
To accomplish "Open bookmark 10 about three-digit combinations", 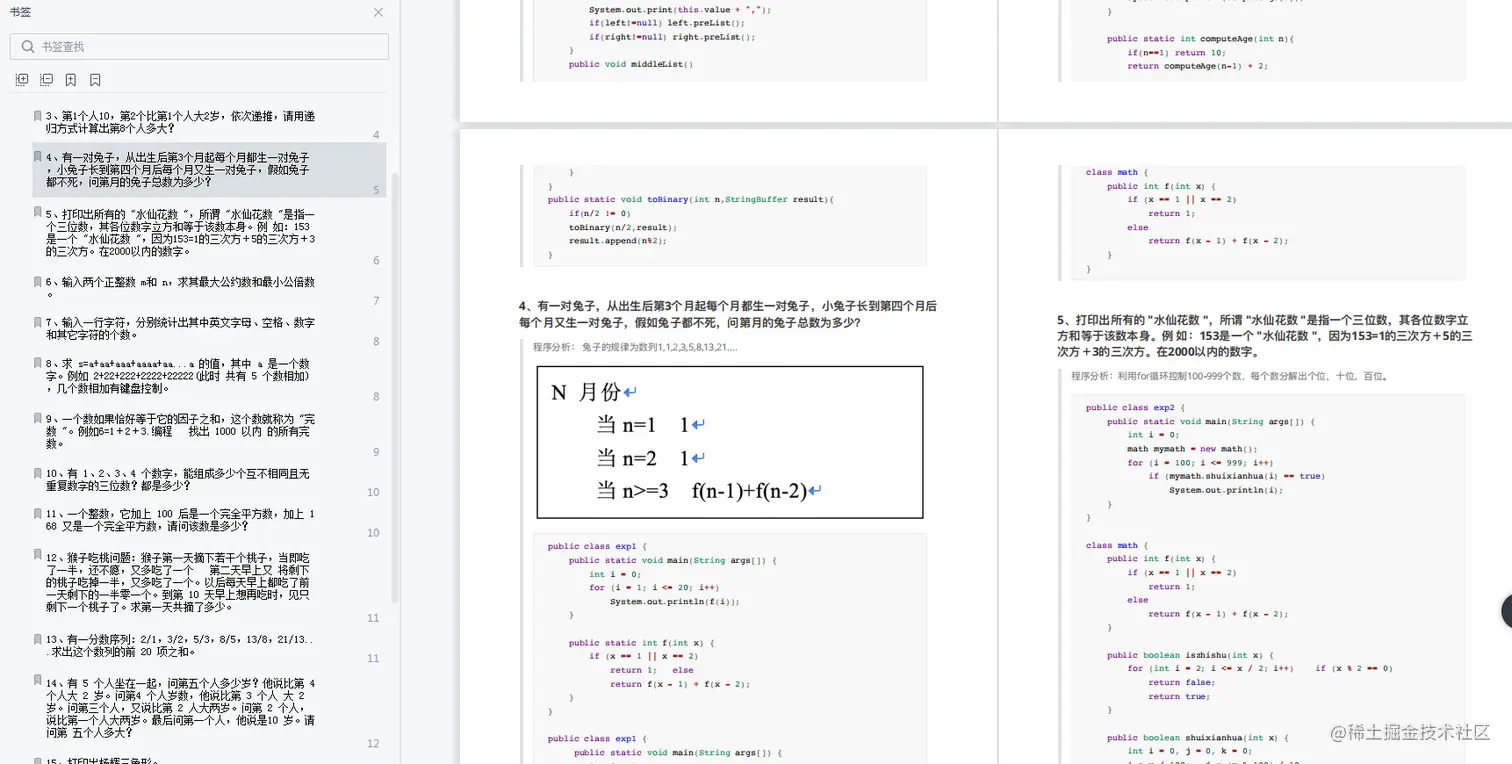I will point(200,479).
